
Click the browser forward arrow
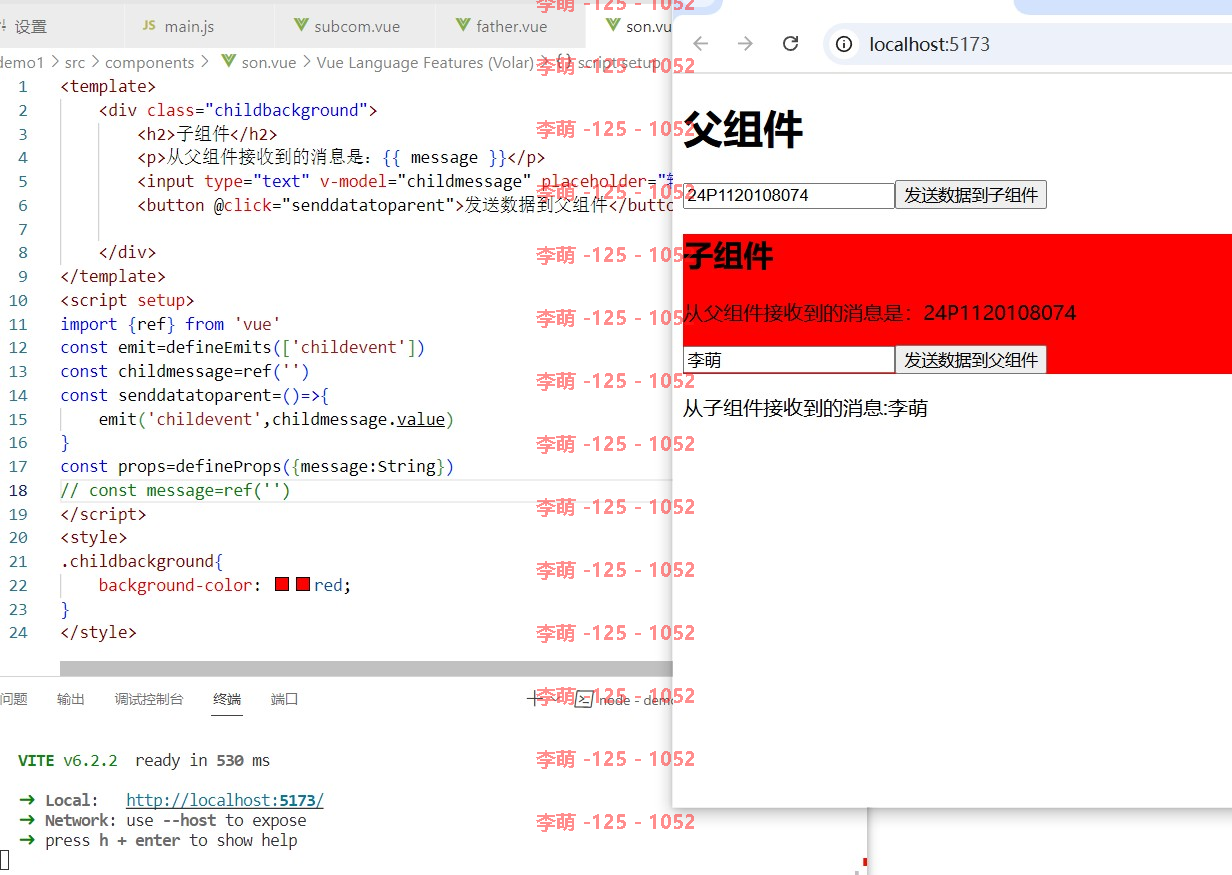[745, 44]
